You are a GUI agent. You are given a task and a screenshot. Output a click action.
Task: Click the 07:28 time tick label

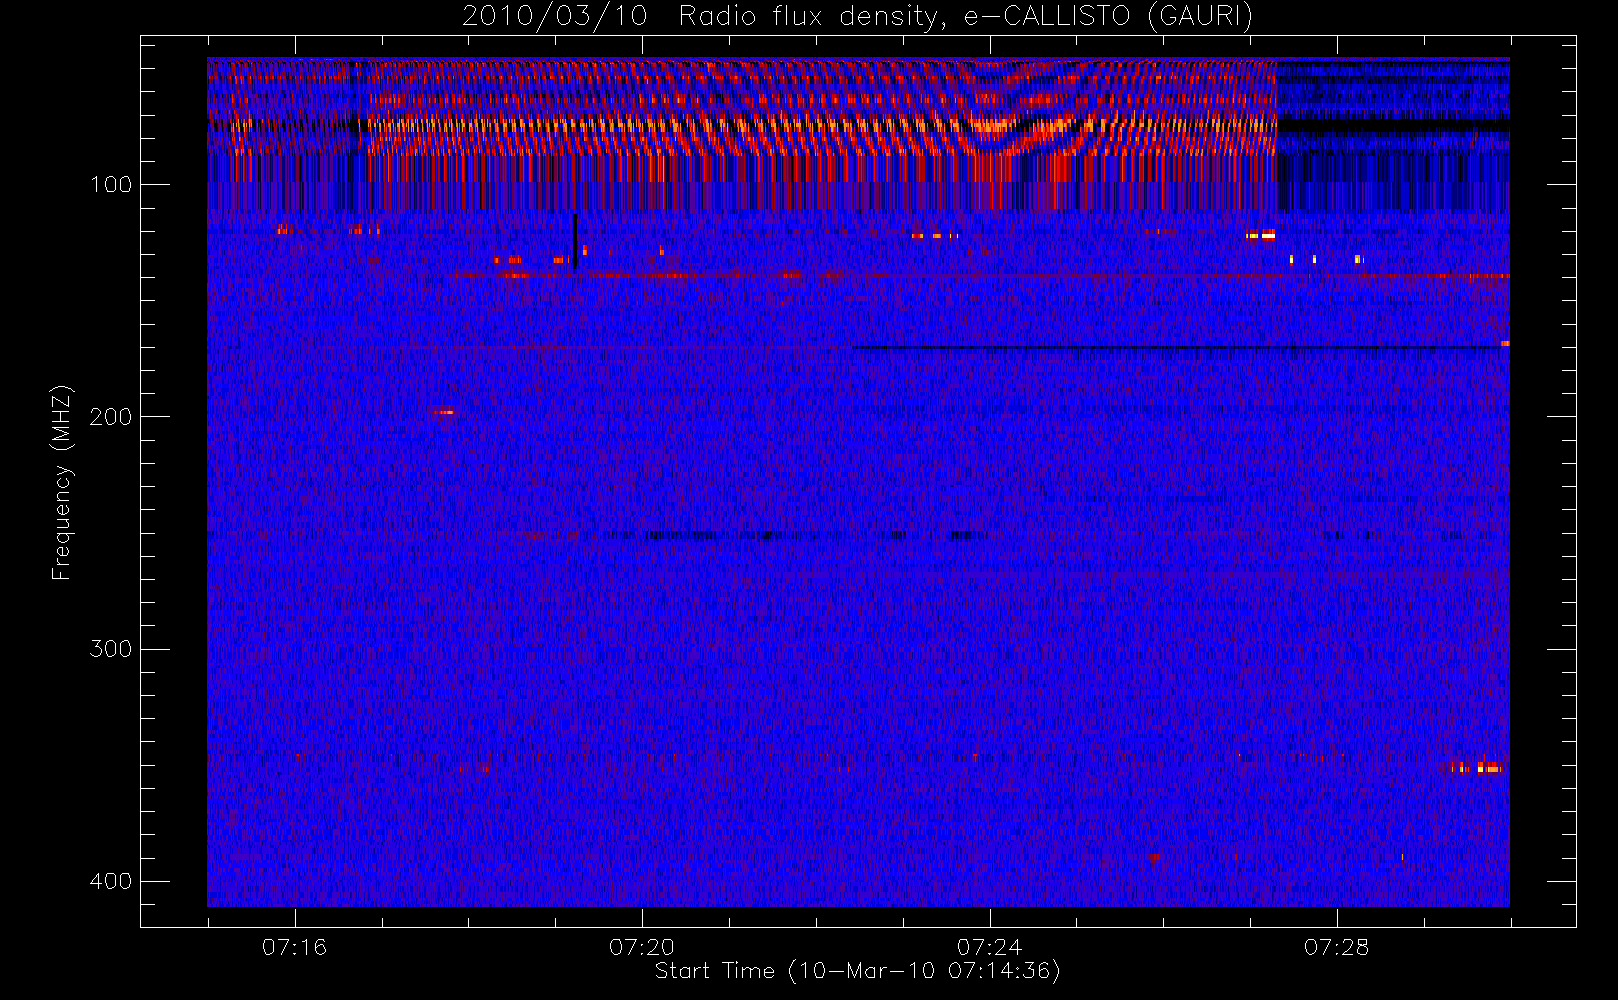click(x=1336, y=947)
